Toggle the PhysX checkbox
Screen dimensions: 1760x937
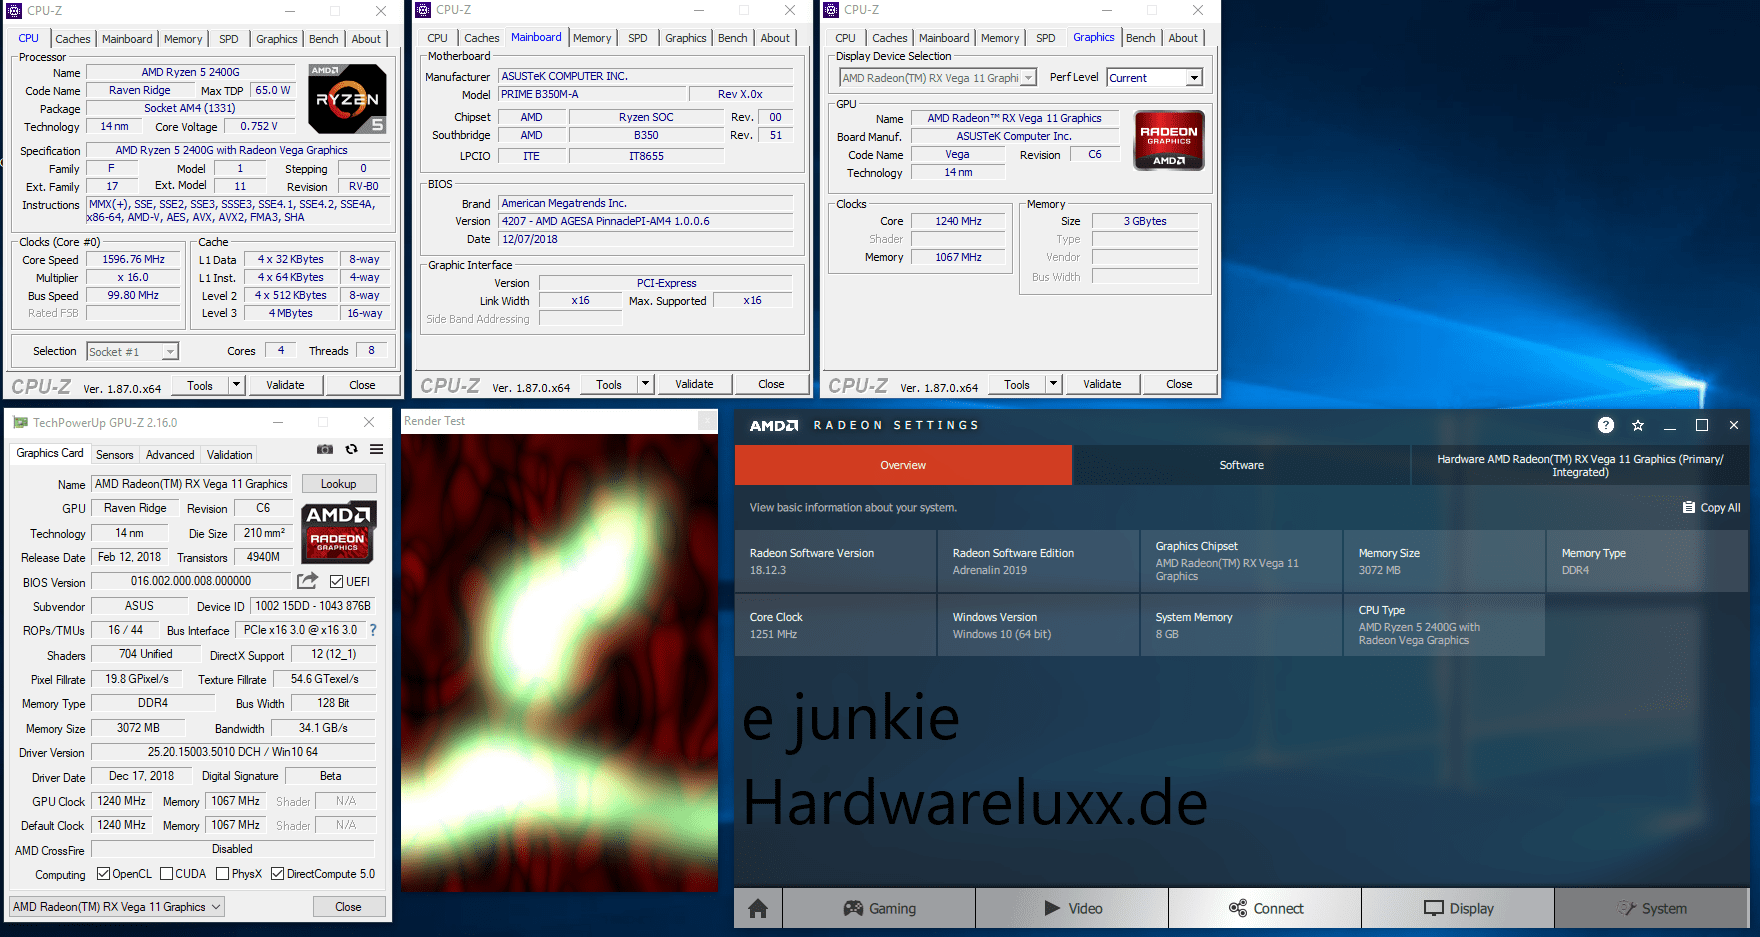point(223,874)
